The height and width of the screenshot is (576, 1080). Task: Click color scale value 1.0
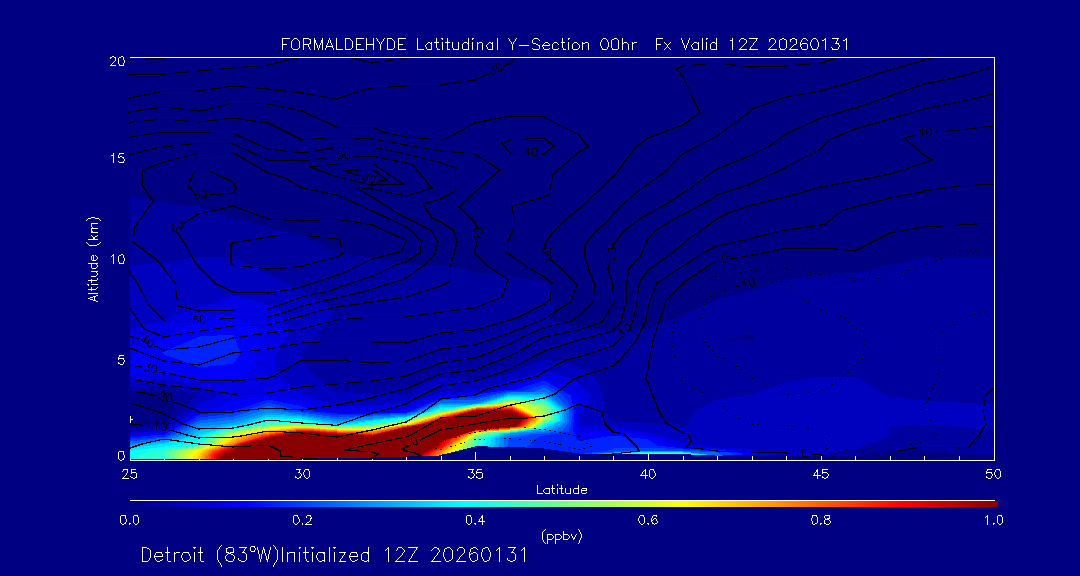993,521
